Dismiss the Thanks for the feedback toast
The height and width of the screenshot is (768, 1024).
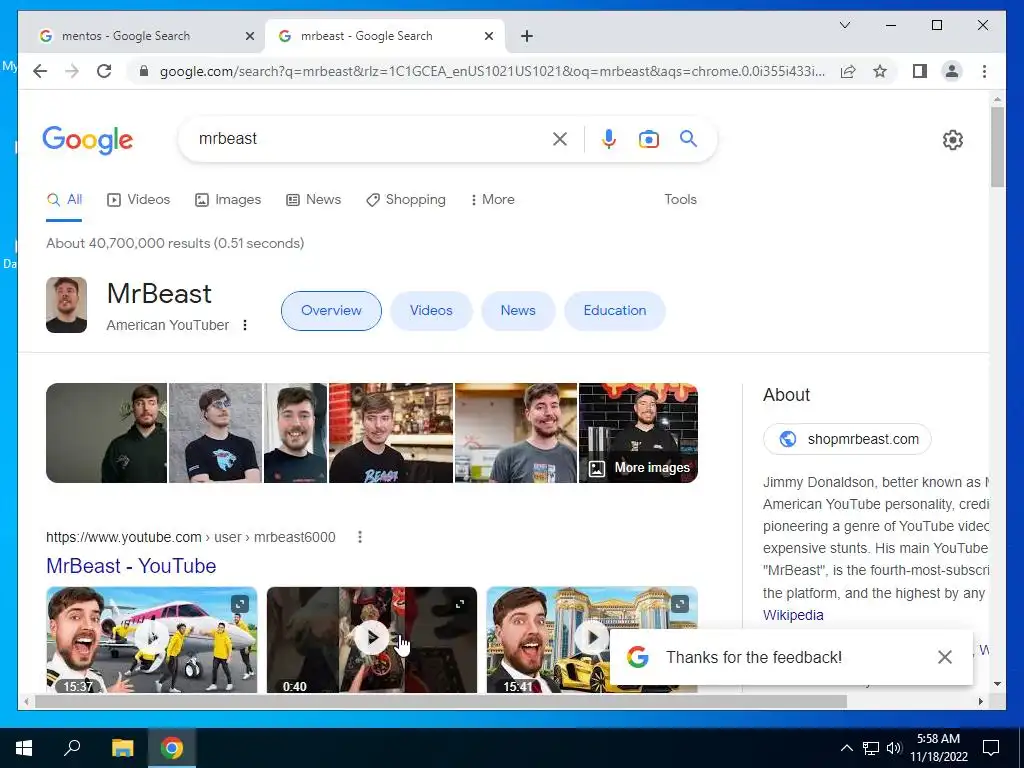(944, 657)
